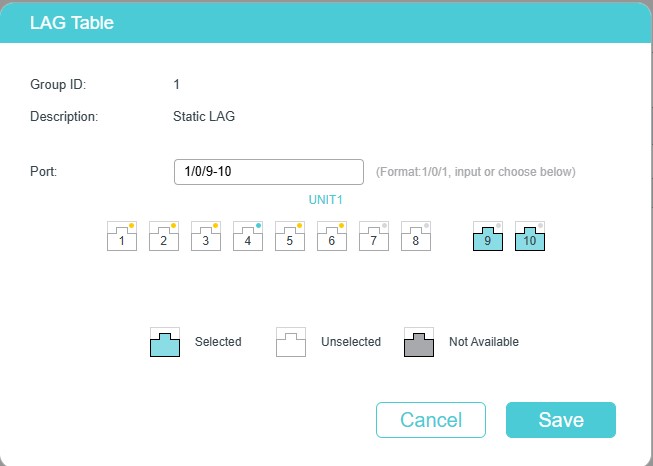This screenshot has width=653, height=466.
Task: Select port 4 with blue indicator
Action: 248,236
